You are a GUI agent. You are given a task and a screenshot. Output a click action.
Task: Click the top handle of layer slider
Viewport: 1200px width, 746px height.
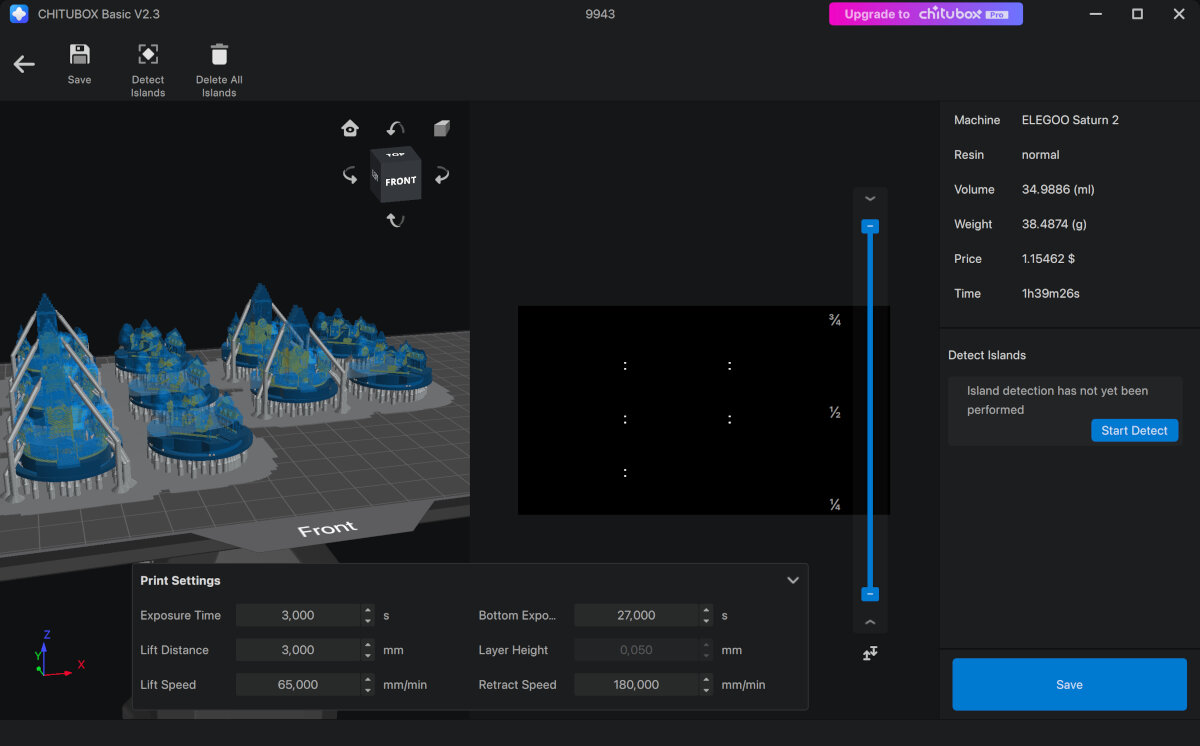tap(870, 227)
